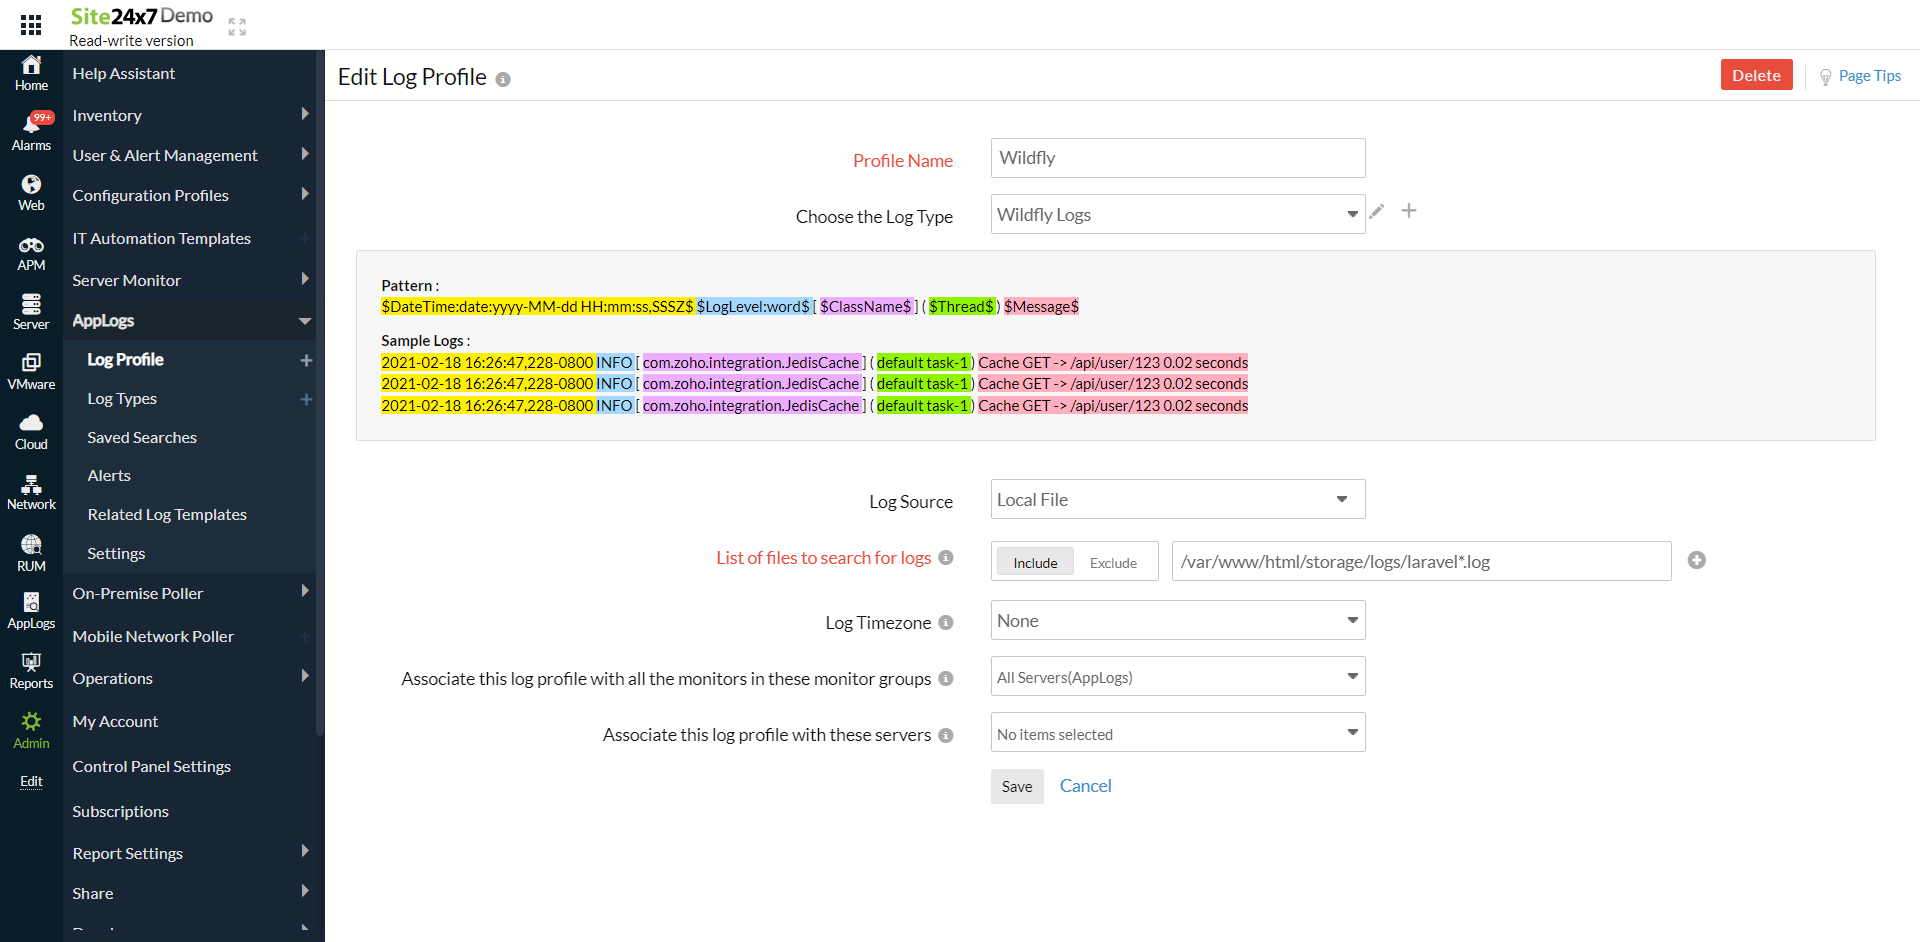Click the apps grid icon at top left
This screenshot has height=942, width=1920.
click(30, 24)
